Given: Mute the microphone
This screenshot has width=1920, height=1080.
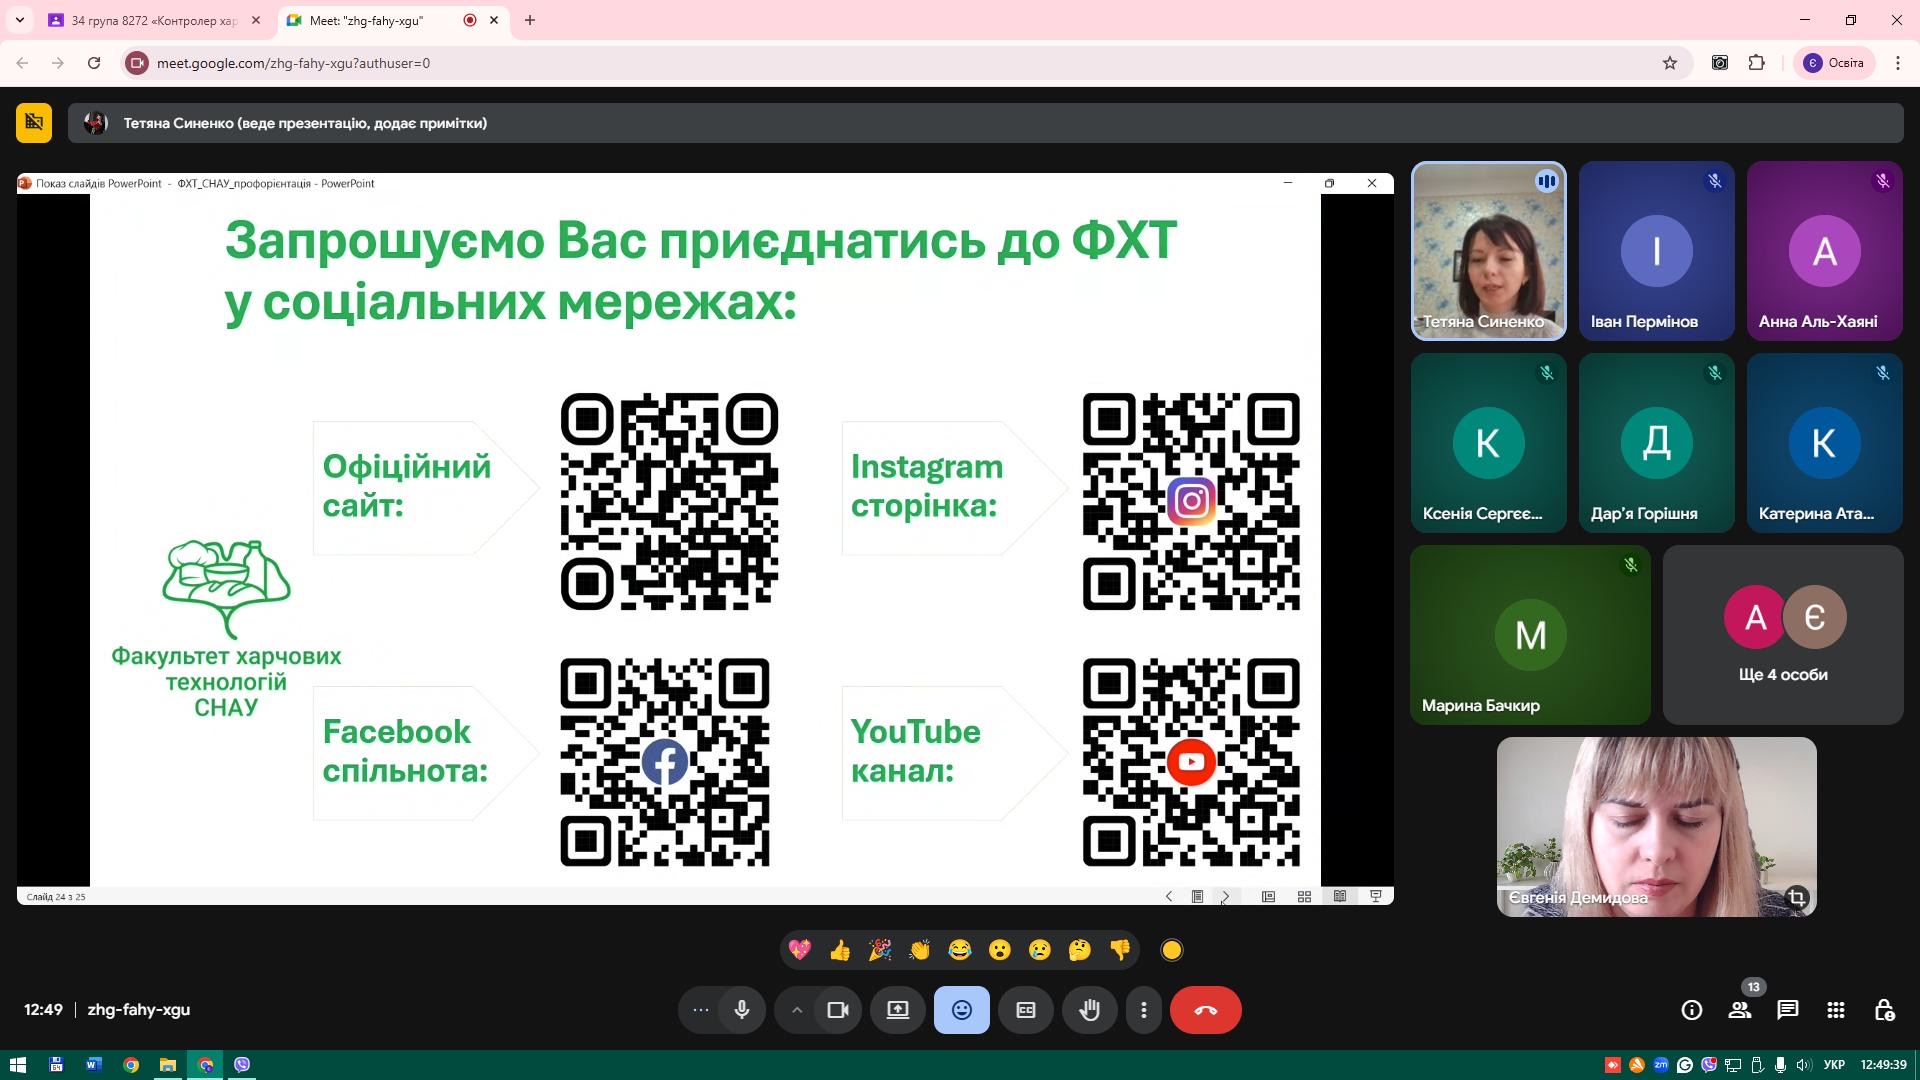Looking at the screenshot, I should pos(742,1010).
